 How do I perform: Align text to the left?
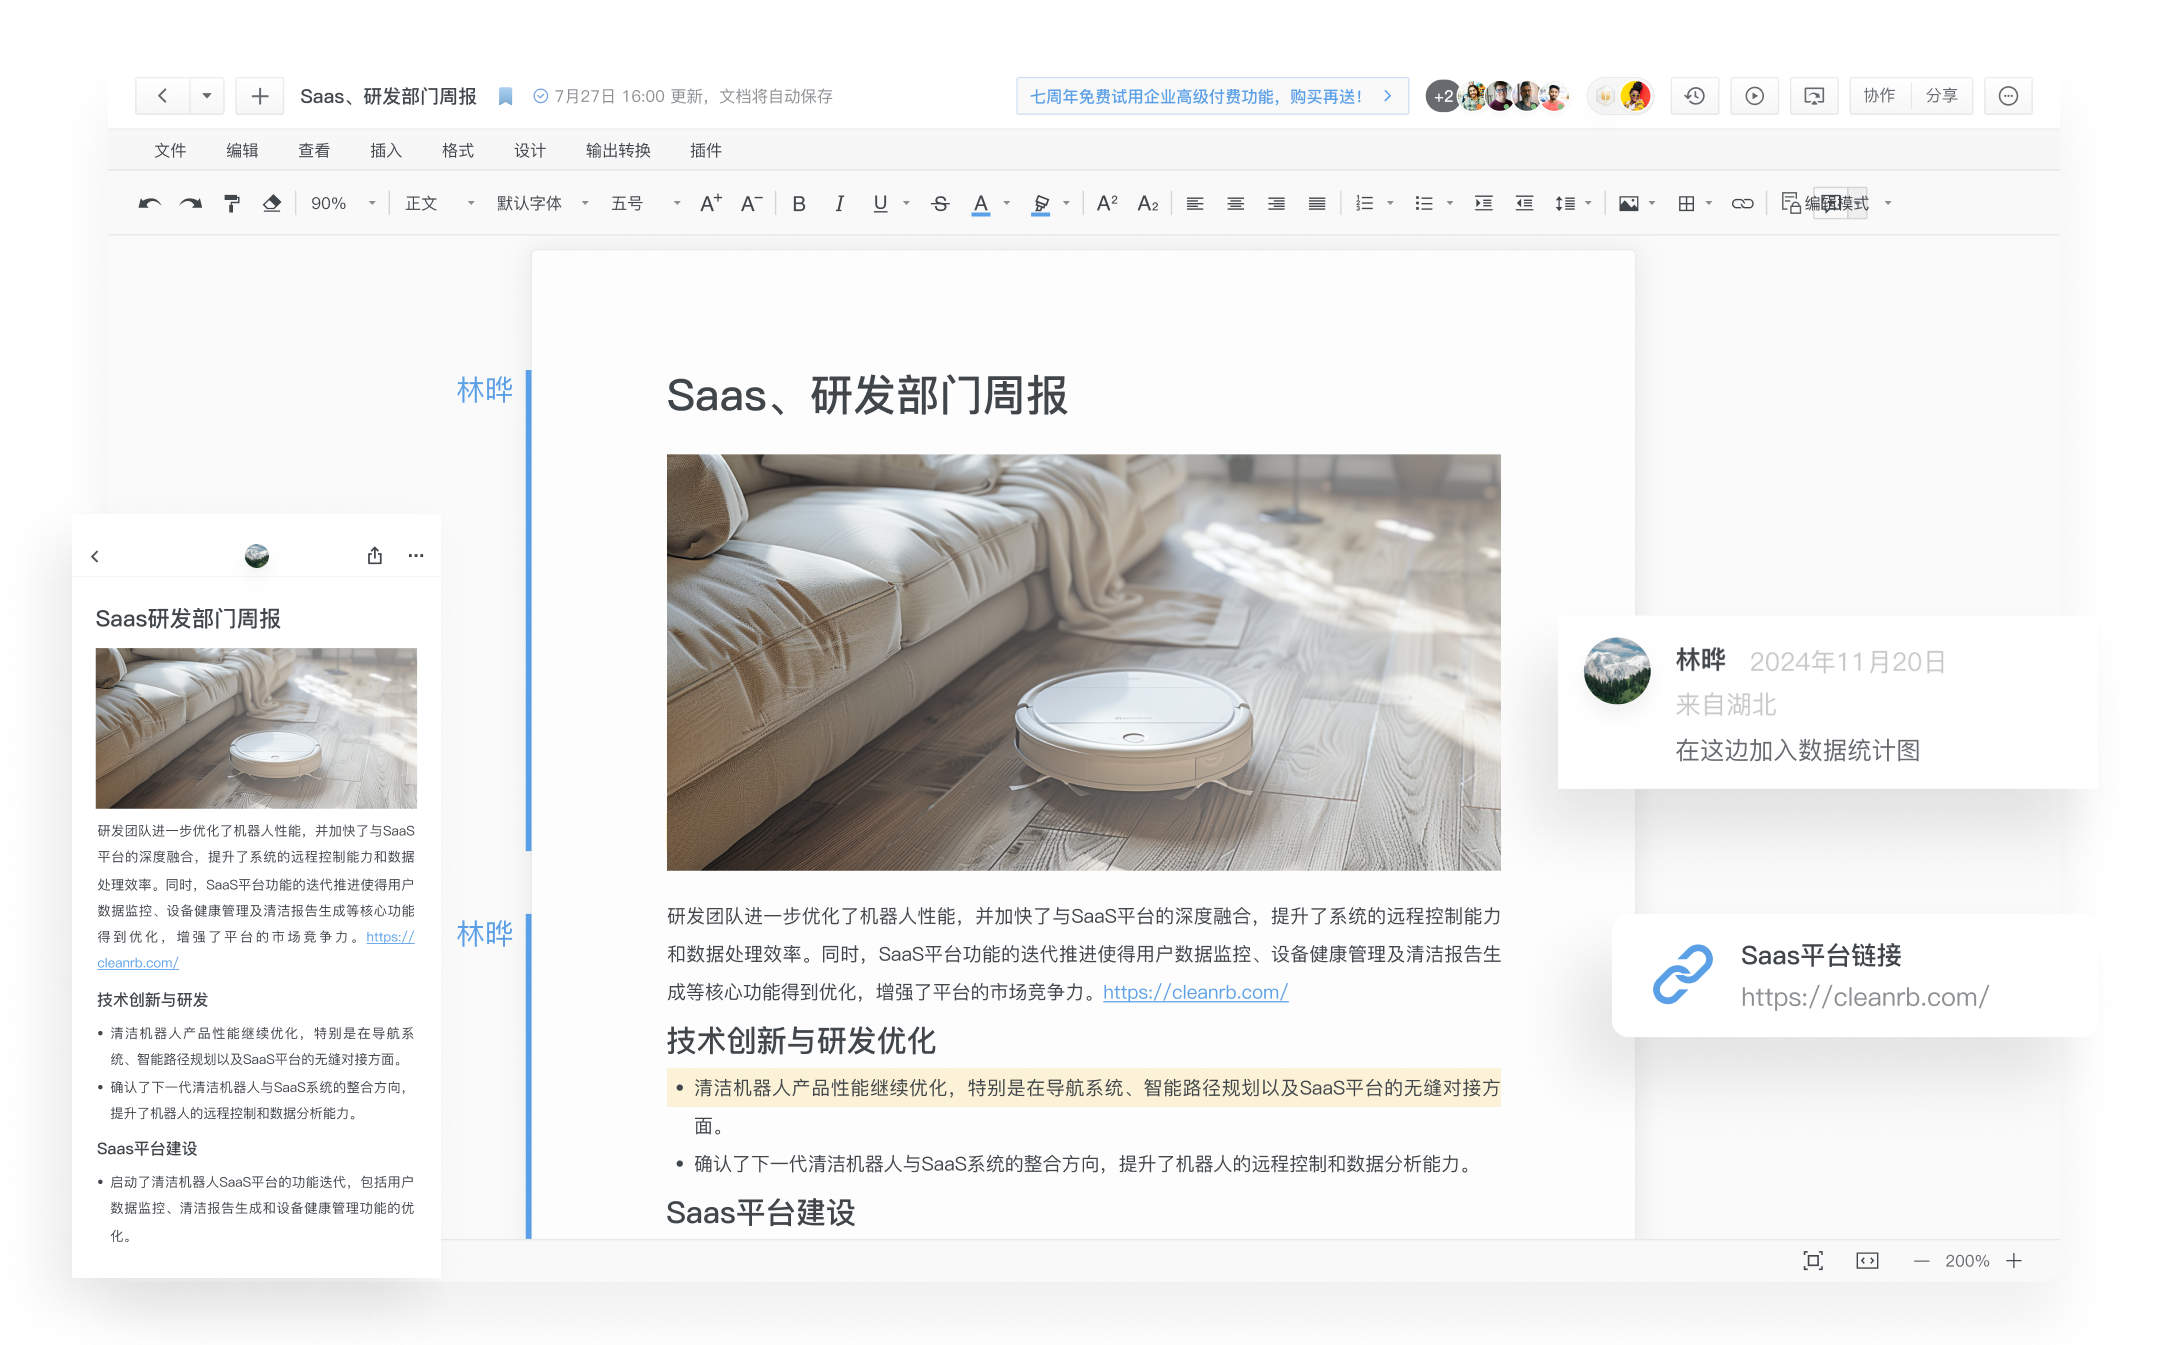pos(1195,204)
